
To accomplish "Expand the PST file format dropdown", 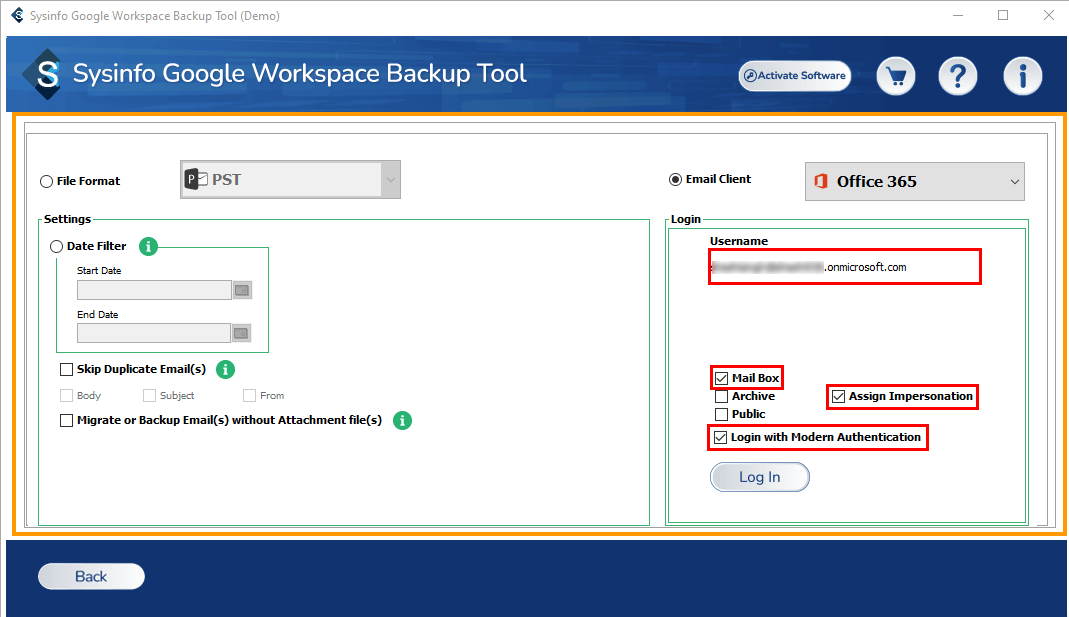I will [x=391, y=180].
